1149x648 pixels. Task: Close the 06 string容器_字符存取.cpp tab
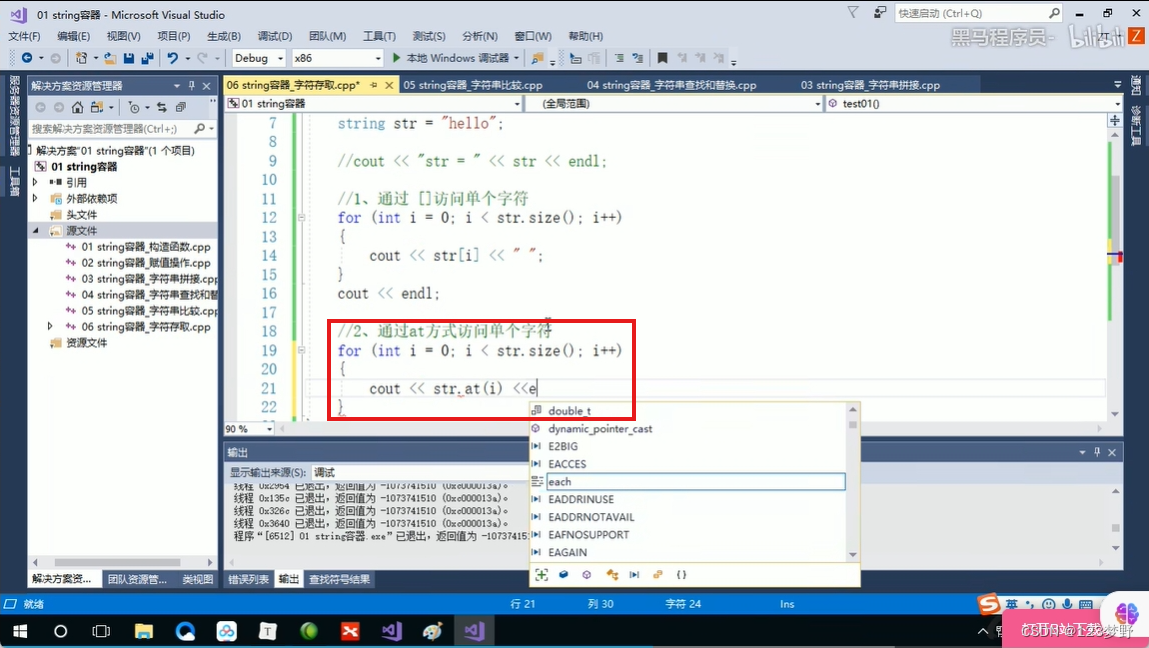(x=389, y=85)
